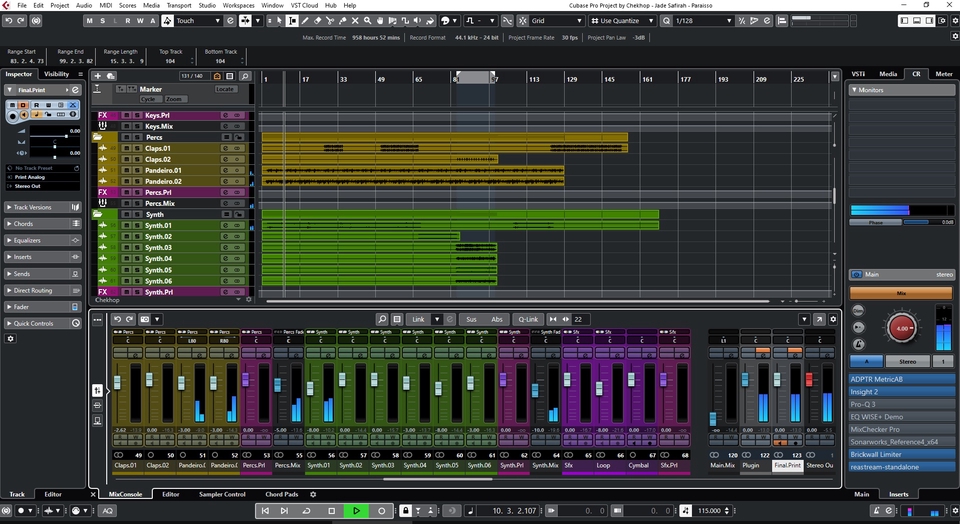
Task: Select the Mute X tool
Action: click(355, 20)
